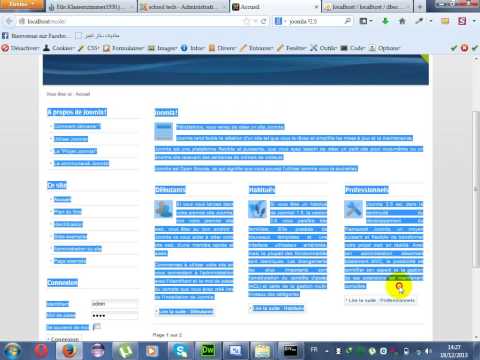480x360 pixels.
Task: Click the page vertical scrollbar
Action: [x=476, y=189]
